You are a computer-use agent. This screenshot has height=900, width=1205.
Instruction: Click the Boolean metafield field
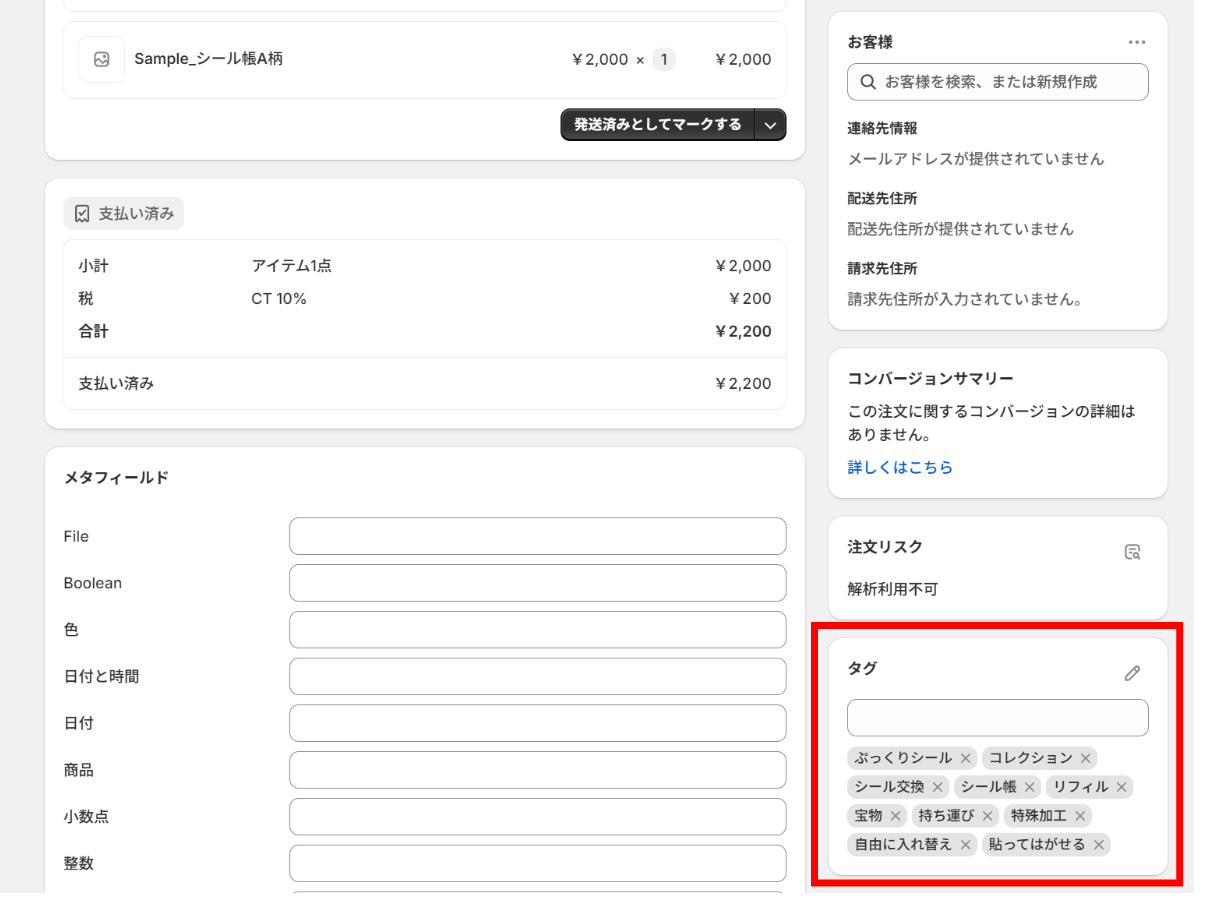coord(537,583)
